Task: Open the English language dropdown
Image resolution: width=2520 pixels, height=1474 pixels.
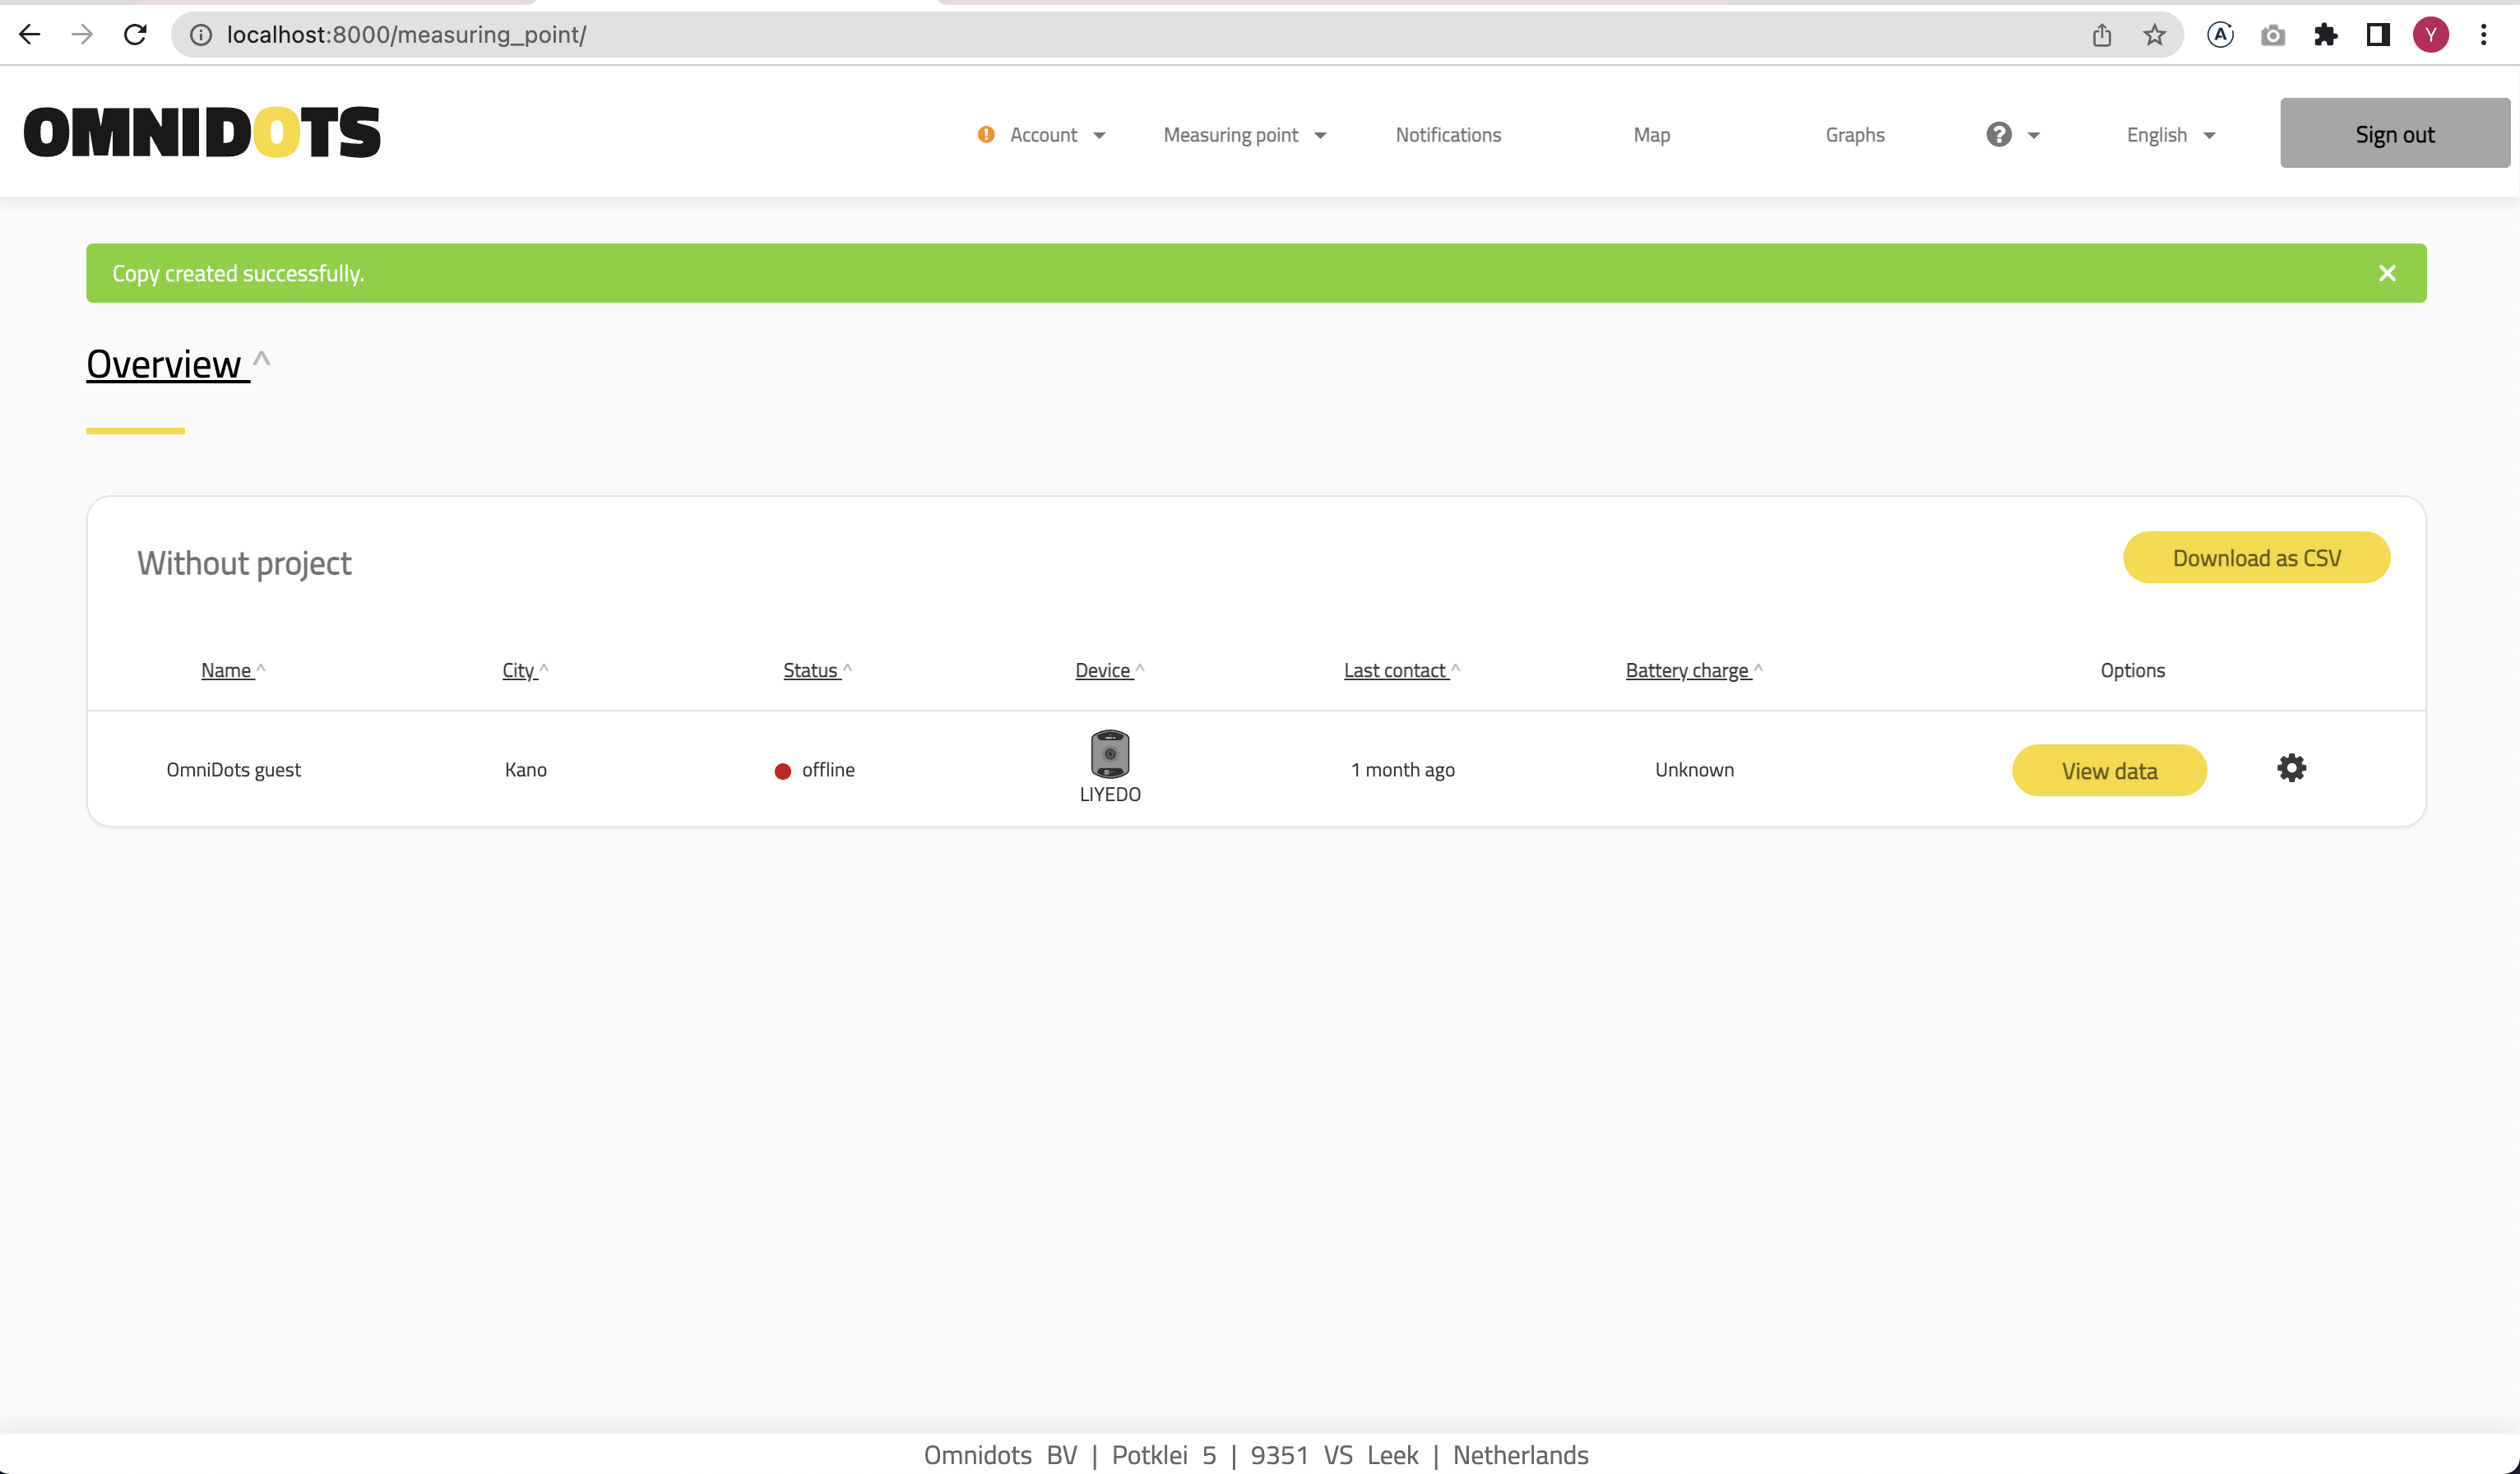Action: 2171,134
